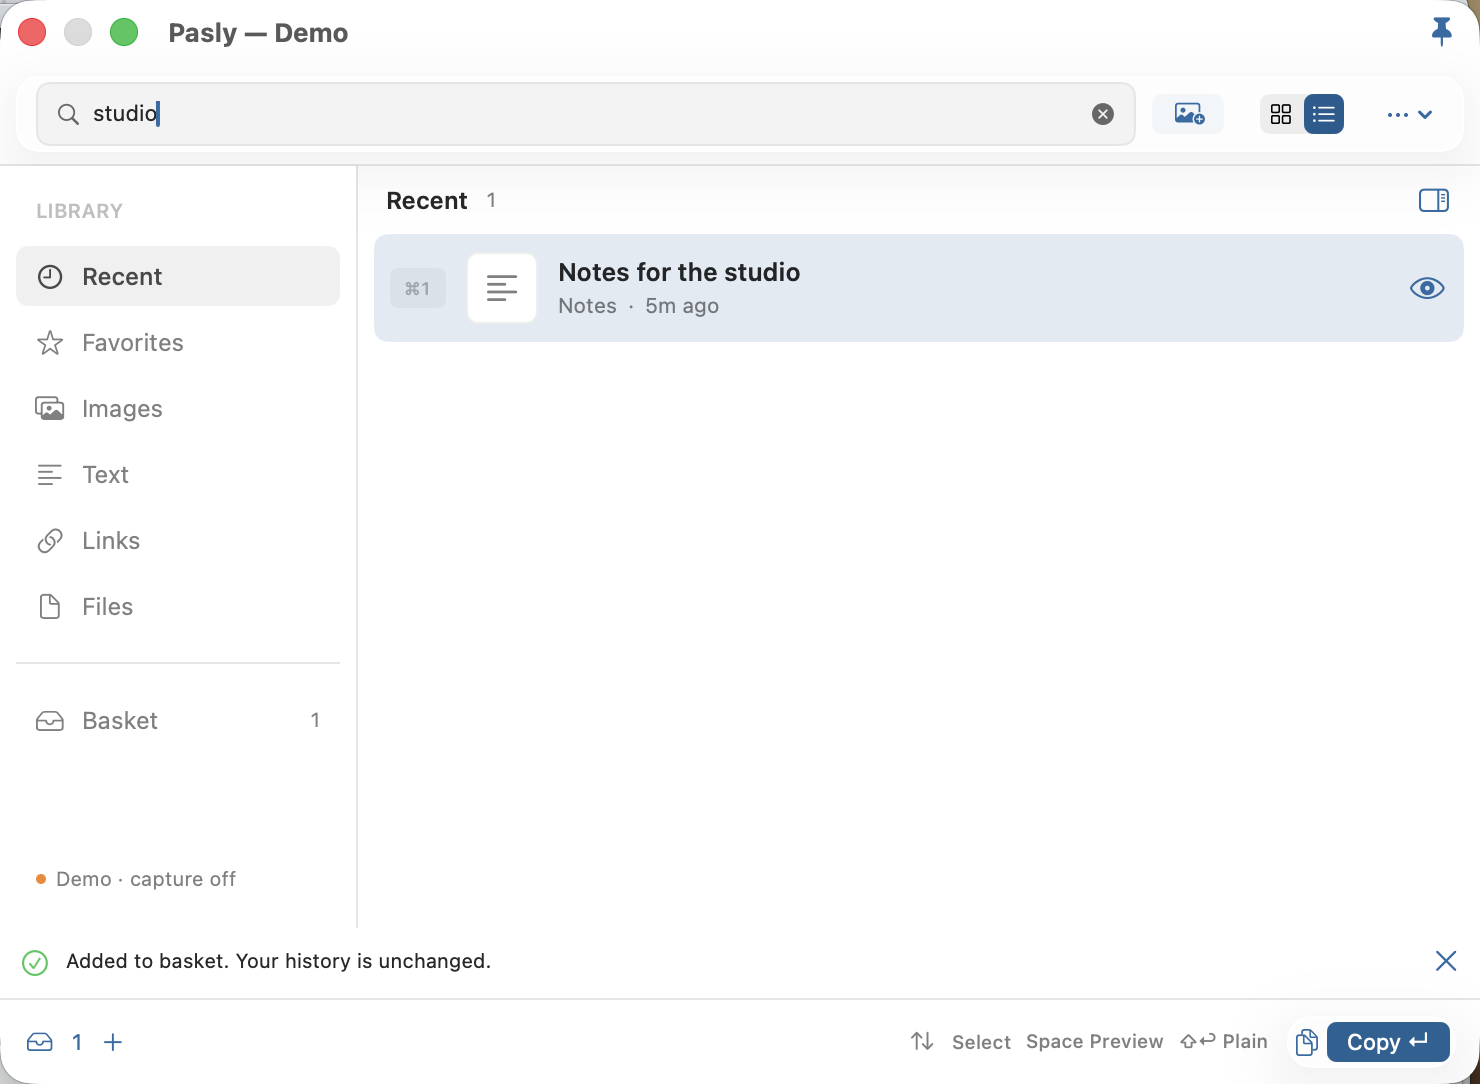1480x1084 pixels.
Task: Focus the search field containing studio
Action: [x=585, y=114]
